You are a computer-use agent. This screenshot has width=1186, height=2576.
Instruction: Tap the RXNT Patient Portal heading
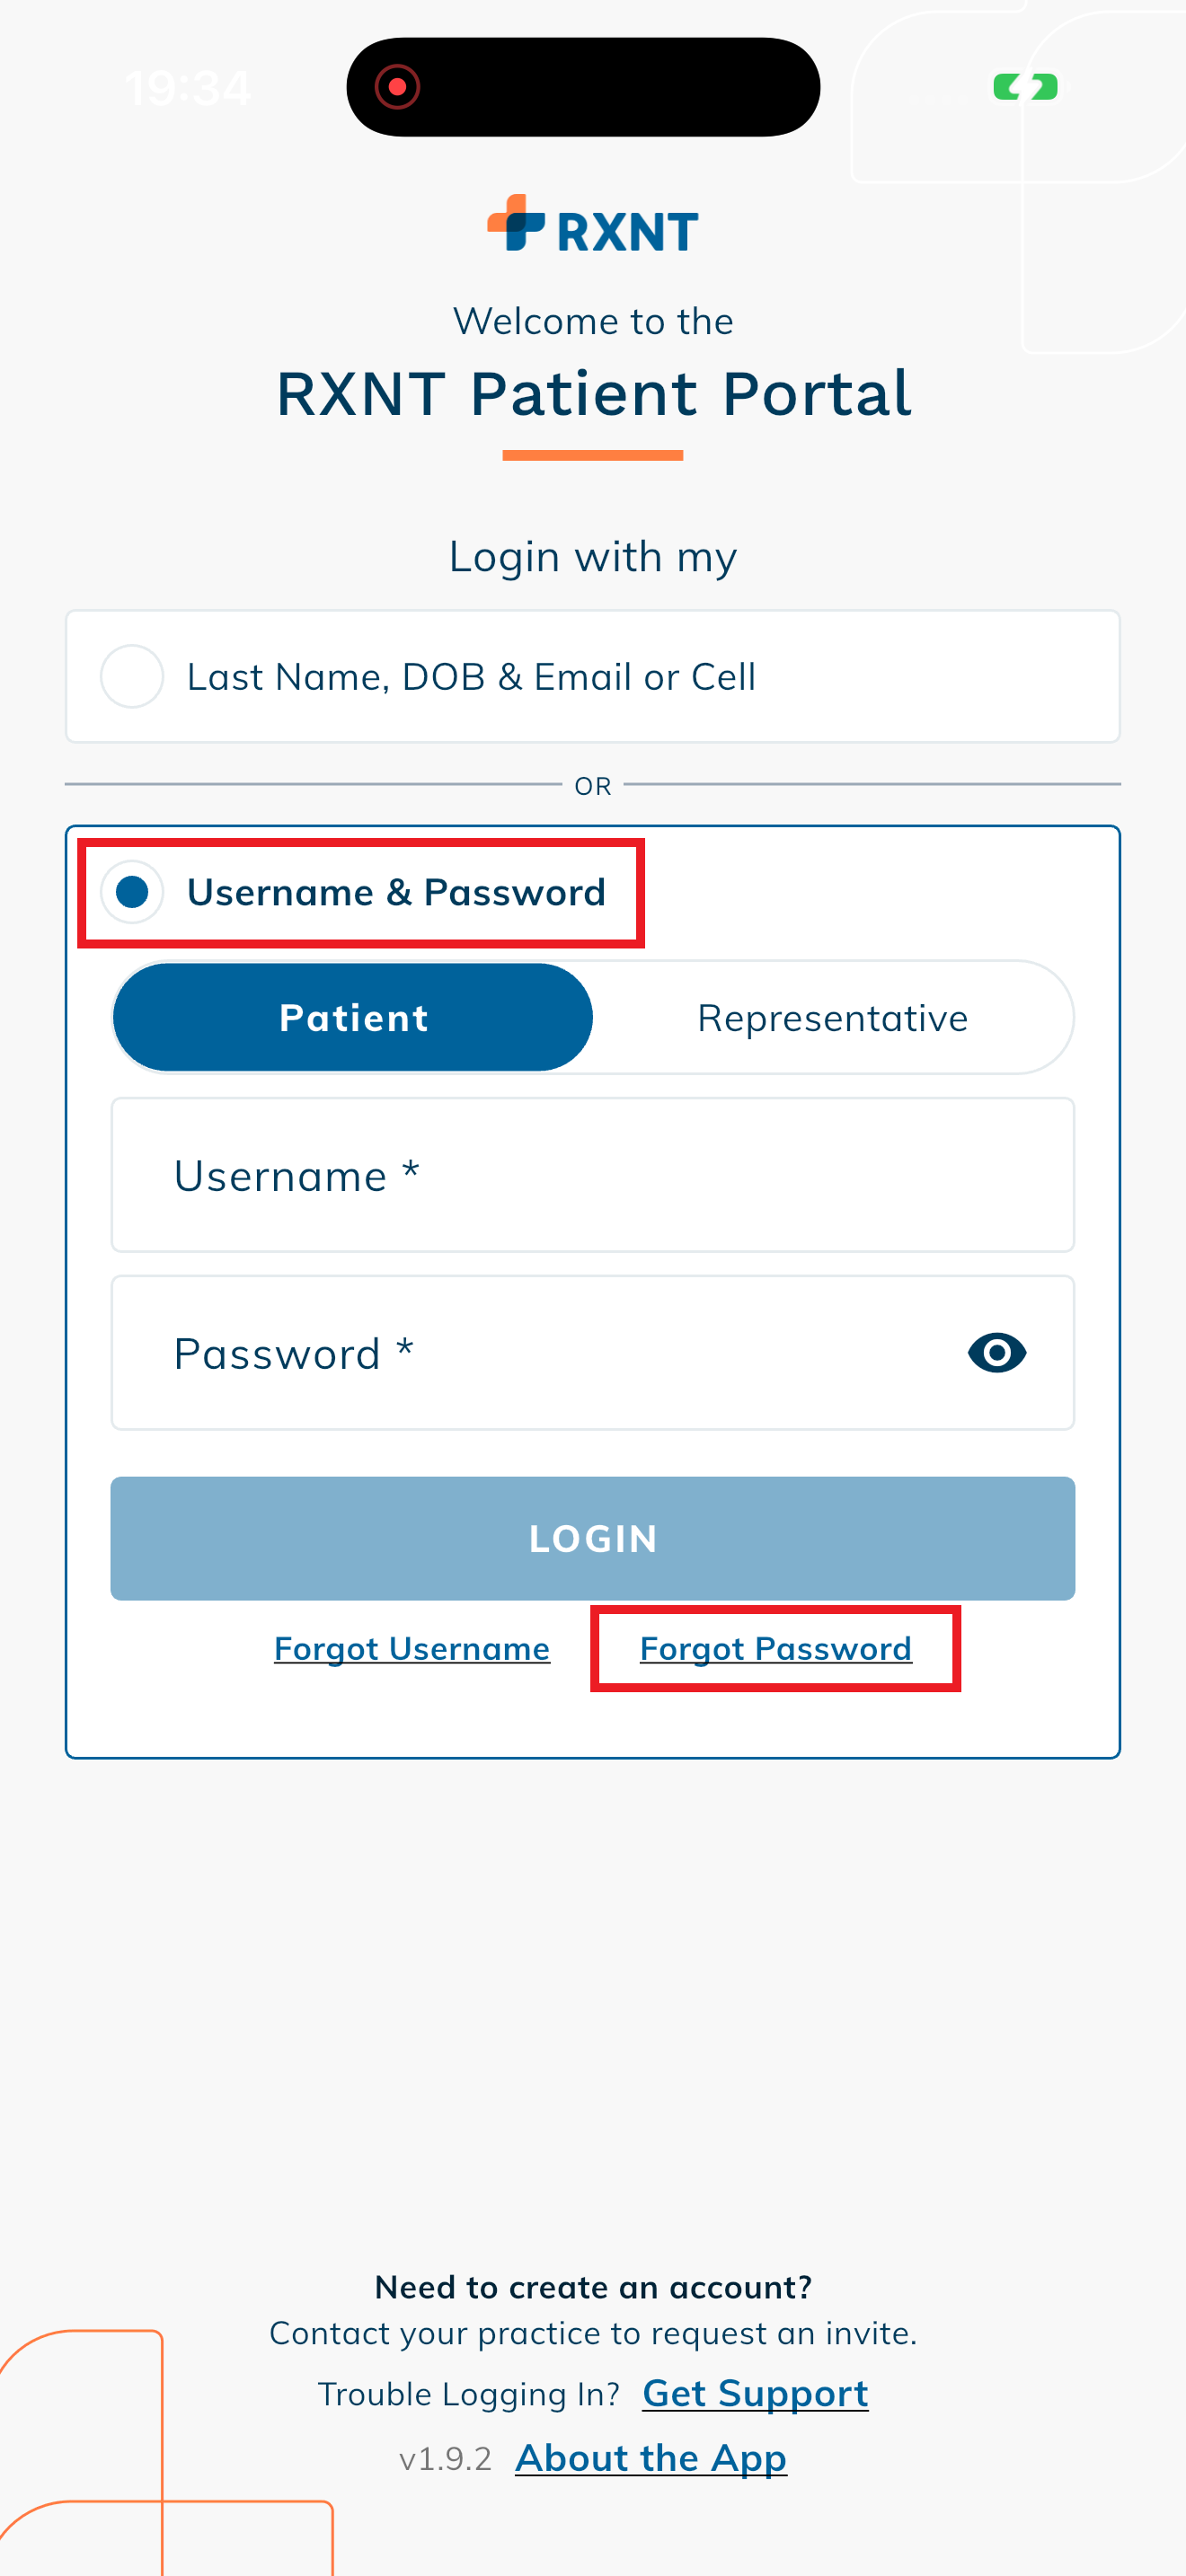593,393
